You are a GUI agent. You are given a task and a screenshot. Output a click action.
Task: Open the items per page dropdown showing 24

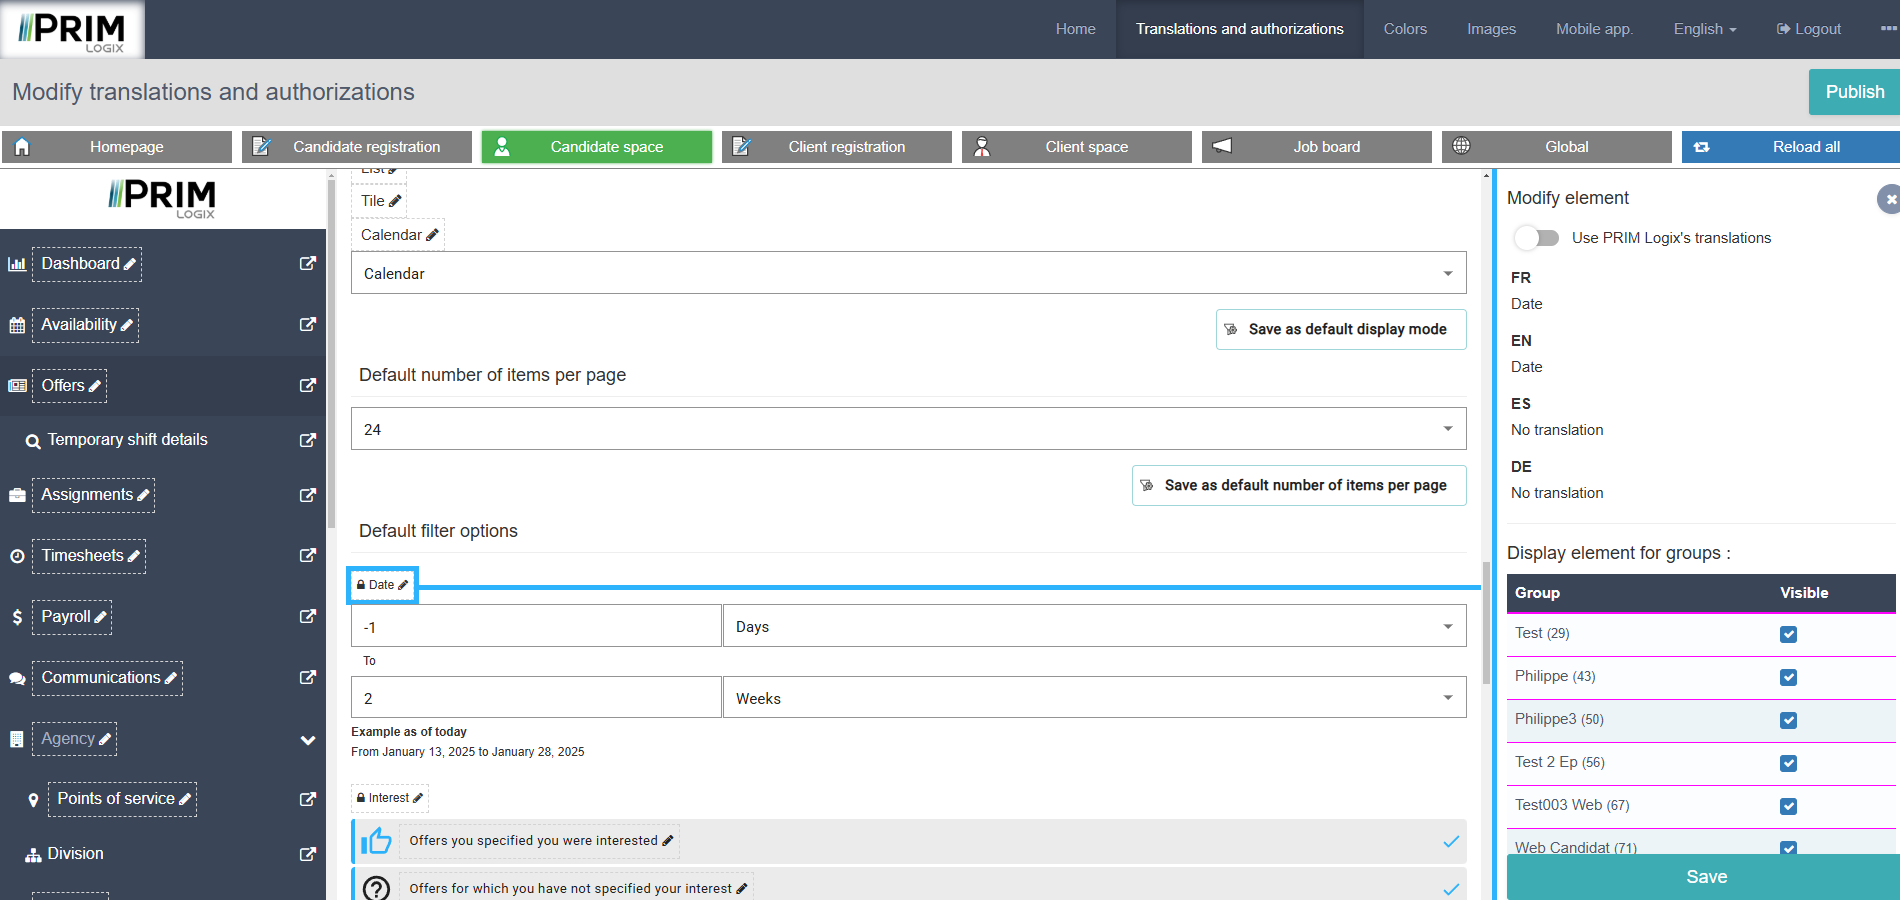coord(908,429)
